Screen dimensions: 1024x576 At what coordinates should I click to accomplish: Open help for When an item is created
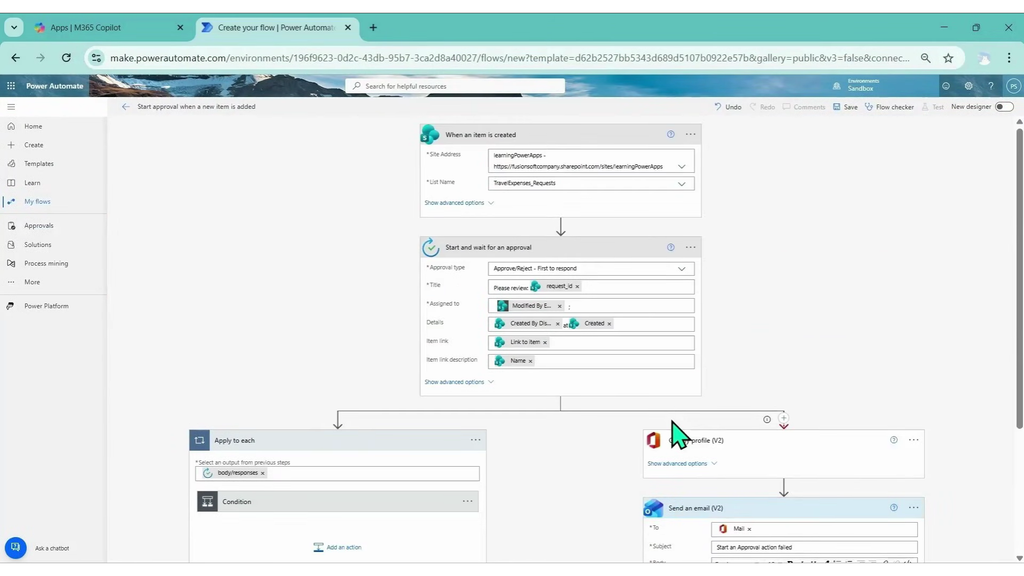click(671, 135)
